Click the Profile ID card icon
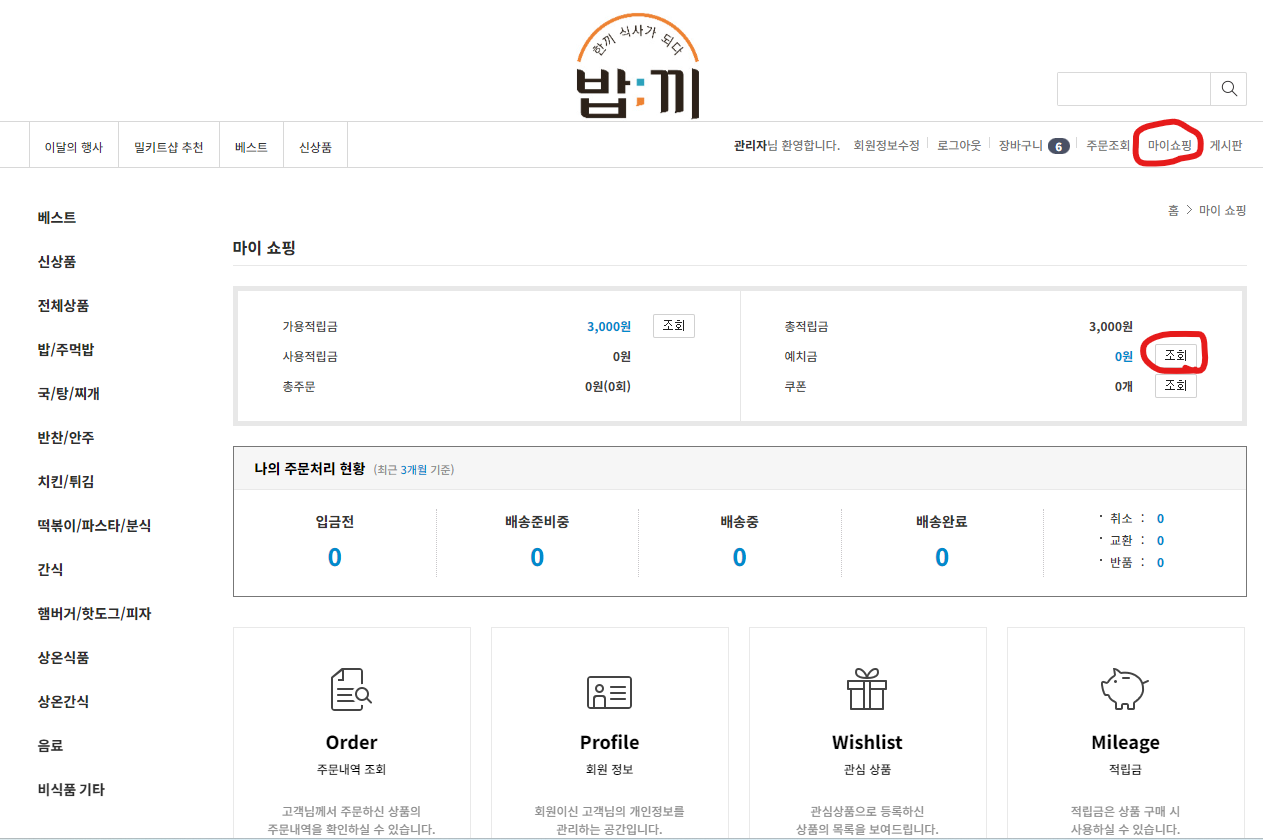Viewport: 1263px width, 840px height. 610,692
